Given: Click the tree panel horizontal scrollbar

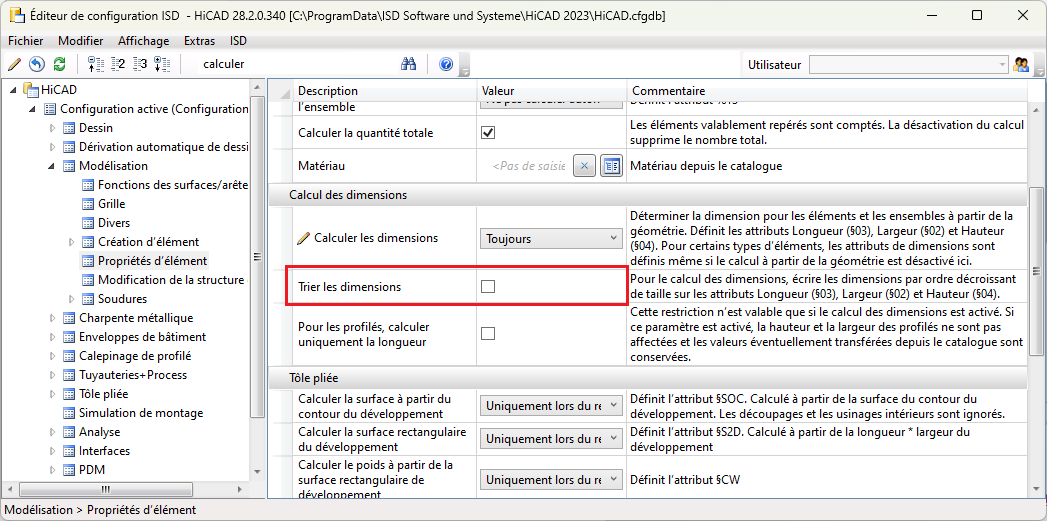Looking at the screenshot, I should pyautogui.click(x=104, y=489).
